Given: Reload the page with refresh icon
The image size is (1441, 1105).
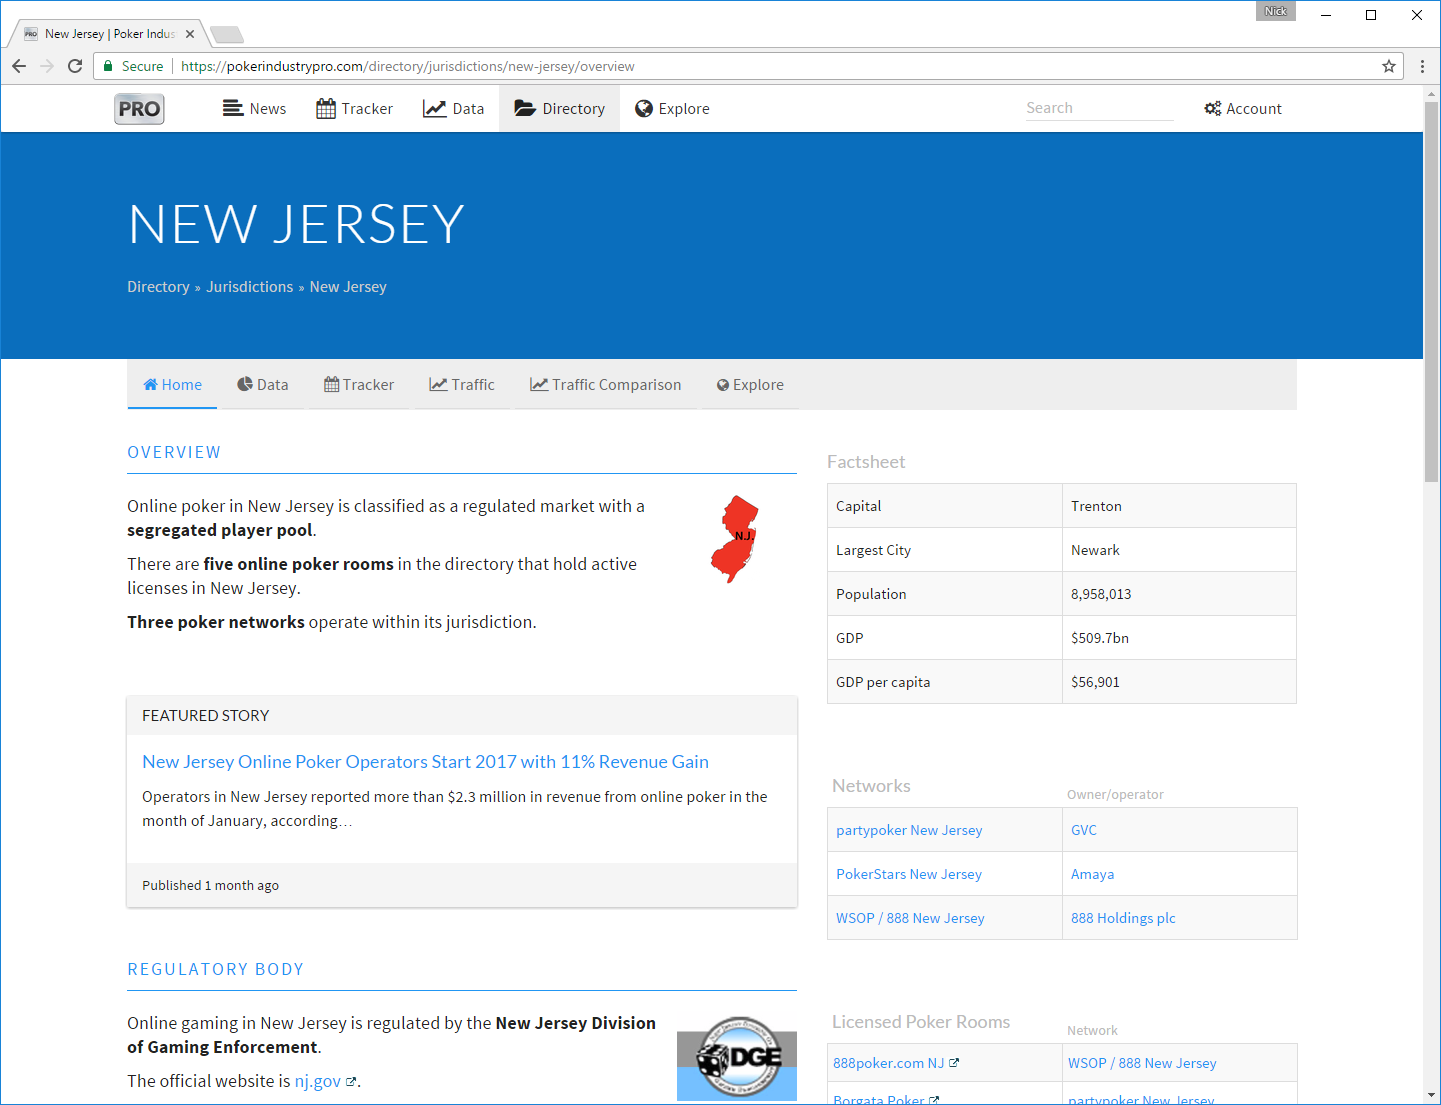Looking at the screenshot, I should click(x=75, y=66).
